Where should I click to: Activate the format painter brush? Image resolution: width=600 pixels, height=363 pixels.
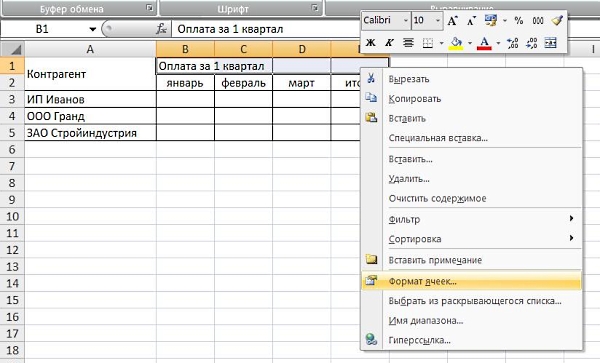[x=557, y=20]
